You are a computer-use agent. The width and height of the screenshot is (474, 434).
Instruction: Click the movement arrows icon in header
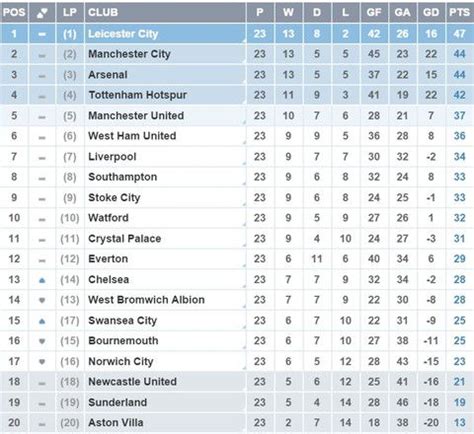coord(42,13)
